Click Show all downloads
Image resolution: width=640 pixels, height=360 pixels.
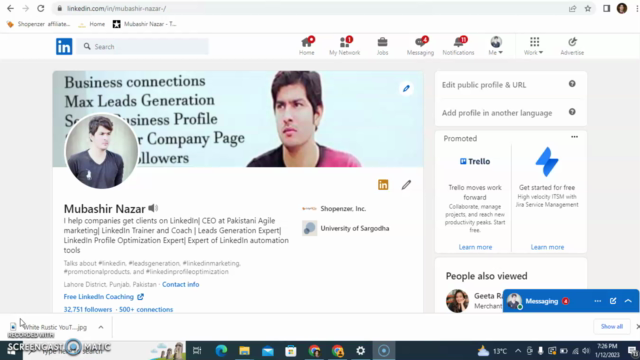(611, 327)
